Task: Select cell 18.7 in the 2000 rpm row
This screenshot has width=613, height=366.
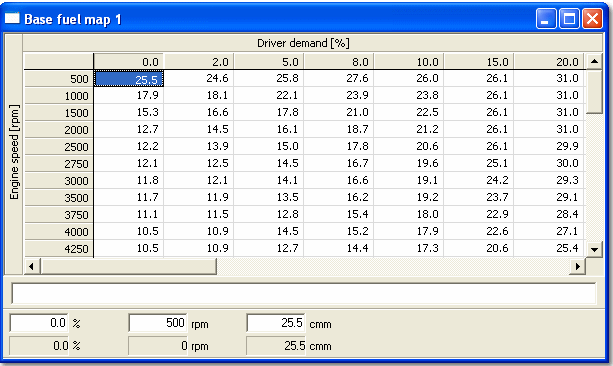Action: click(339, 129)
